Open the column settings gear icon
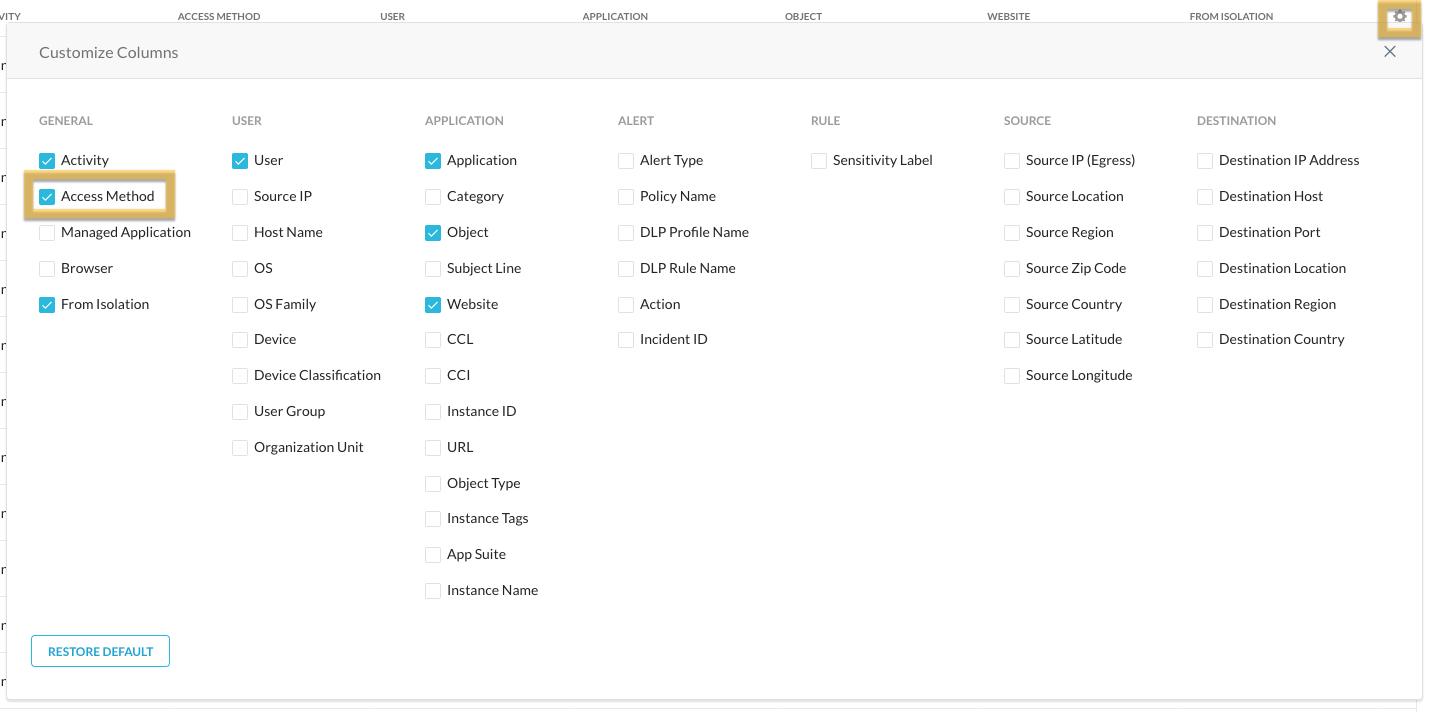The width and height of the screenshot is (1429, 712). point(1400,17)
